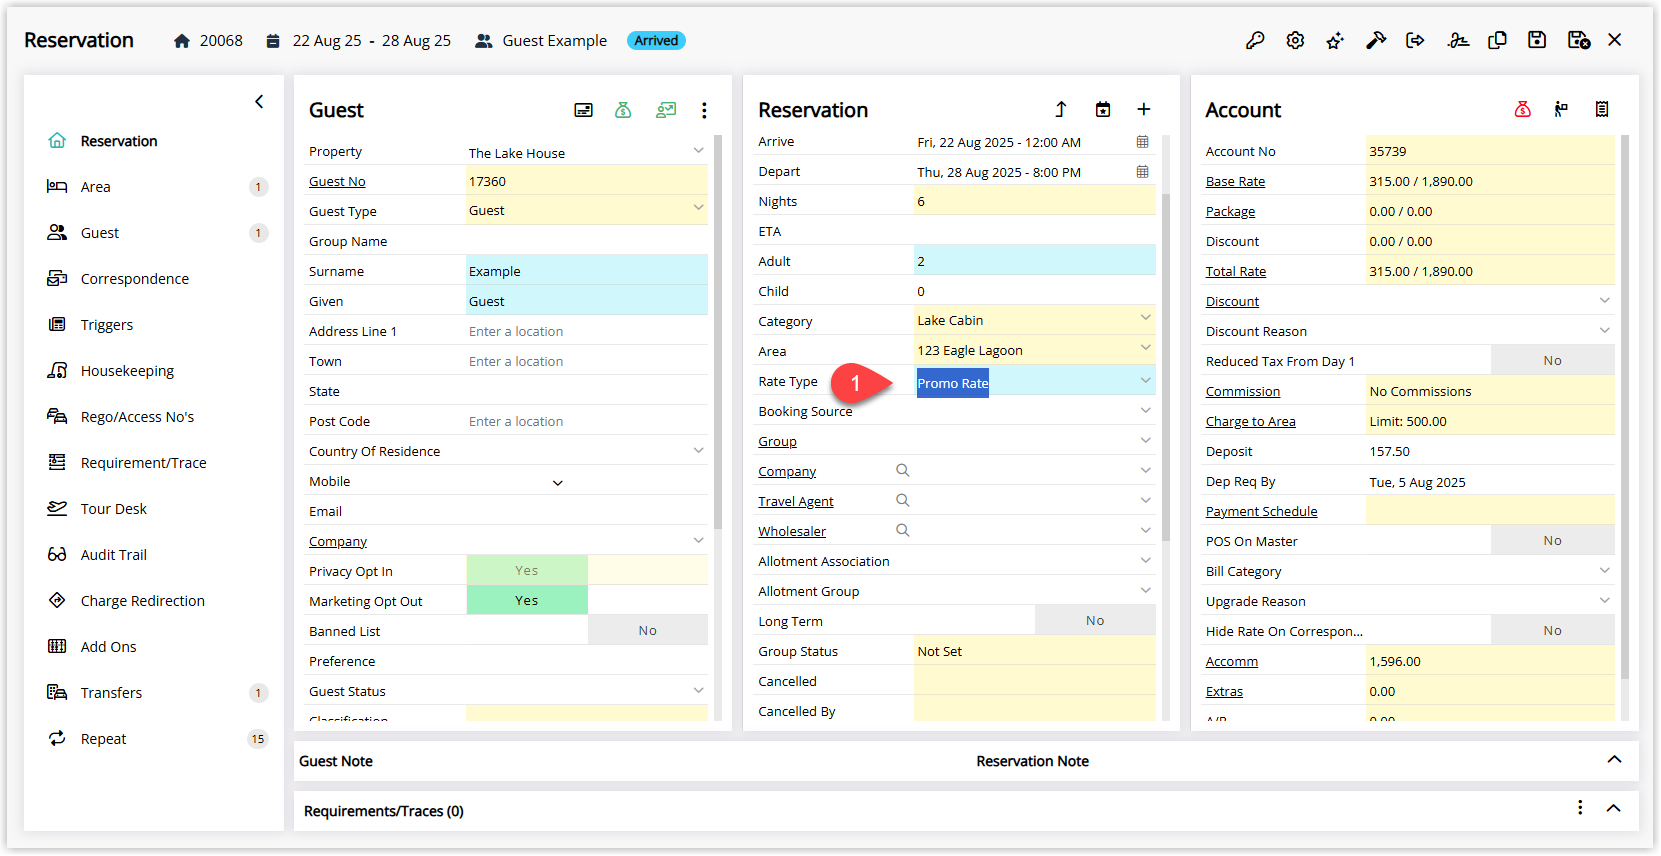Click the porter carrying box icon
1661x856 pixels.
(x=1561, y=109)
